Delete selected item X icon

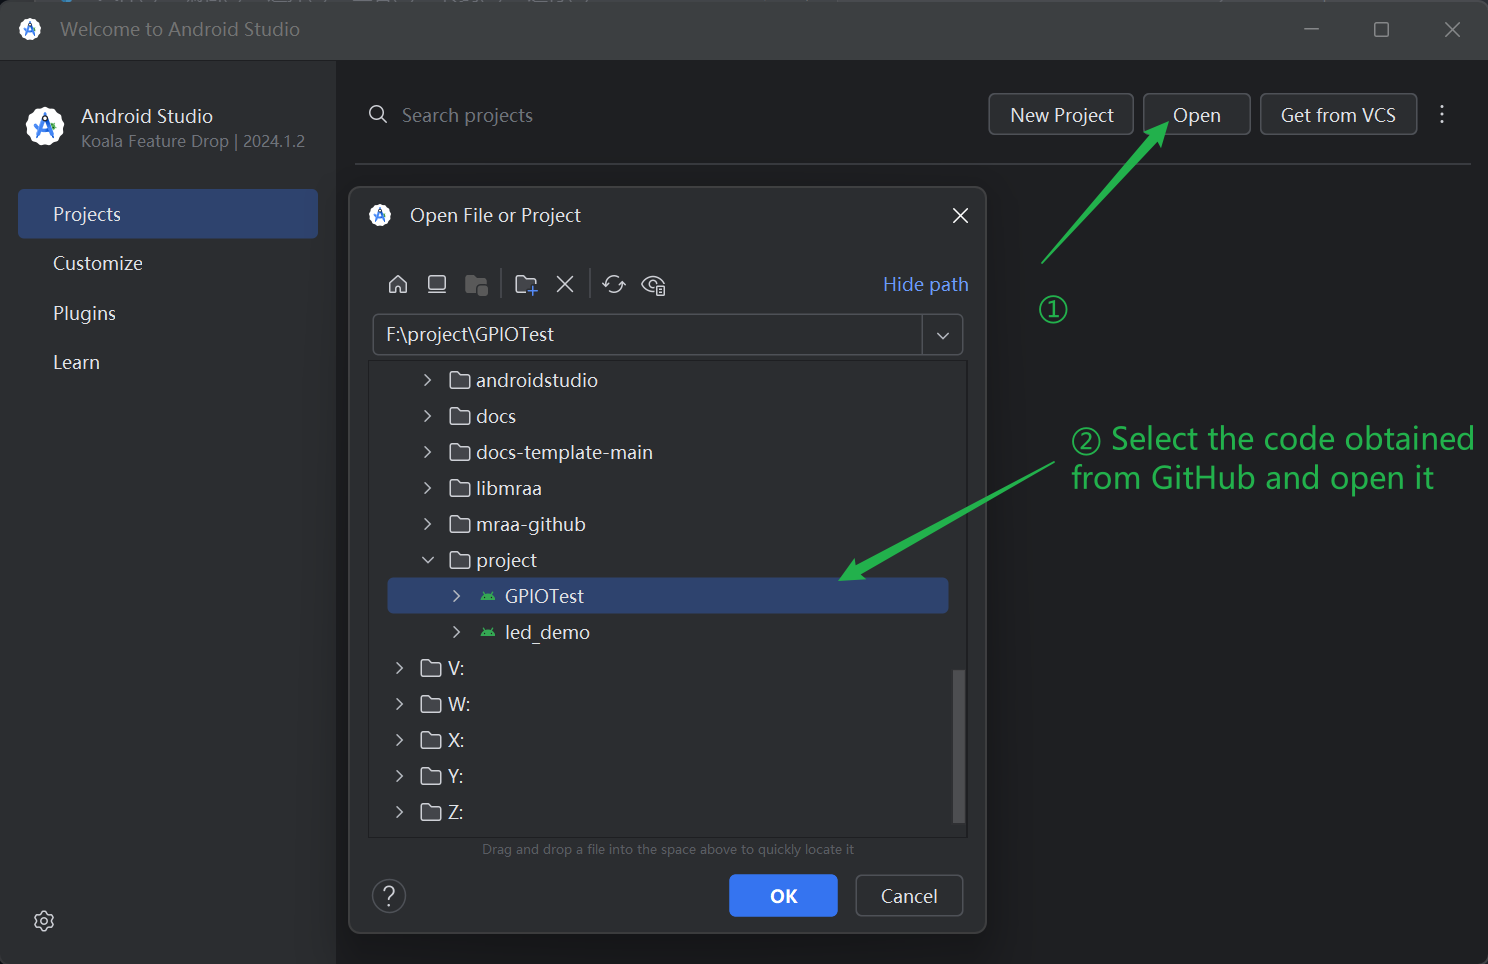click(565, 285)
